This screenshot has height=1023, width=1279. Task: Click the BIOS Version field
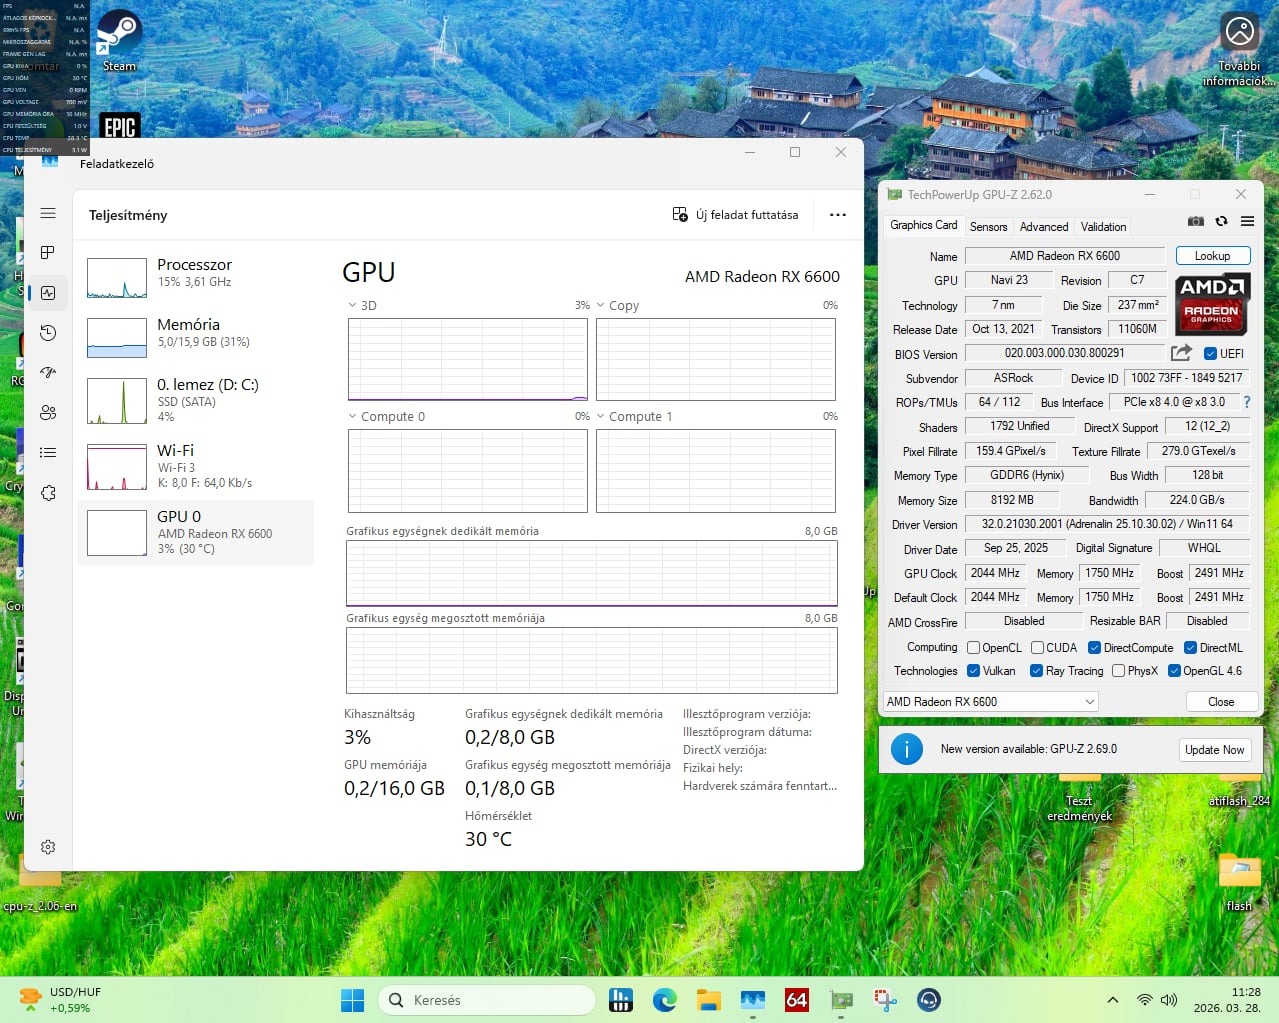coord(1065,353)
